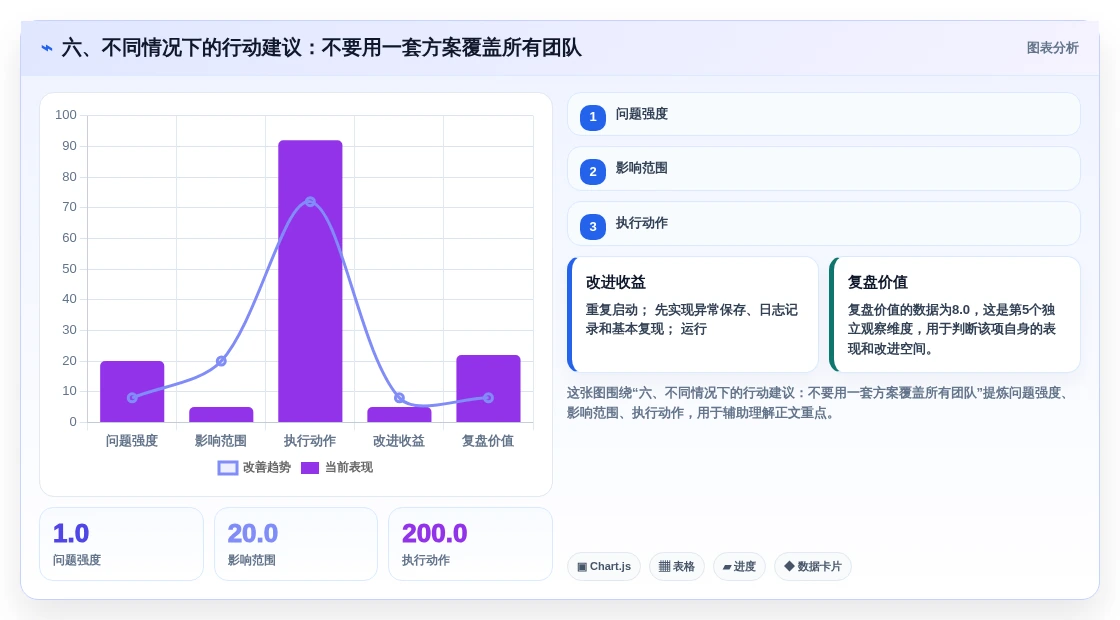Viewport: 1120px width, 620px height.
Task: Click the 问题强度 x-axis label
Action: click(x=132, y=441)
